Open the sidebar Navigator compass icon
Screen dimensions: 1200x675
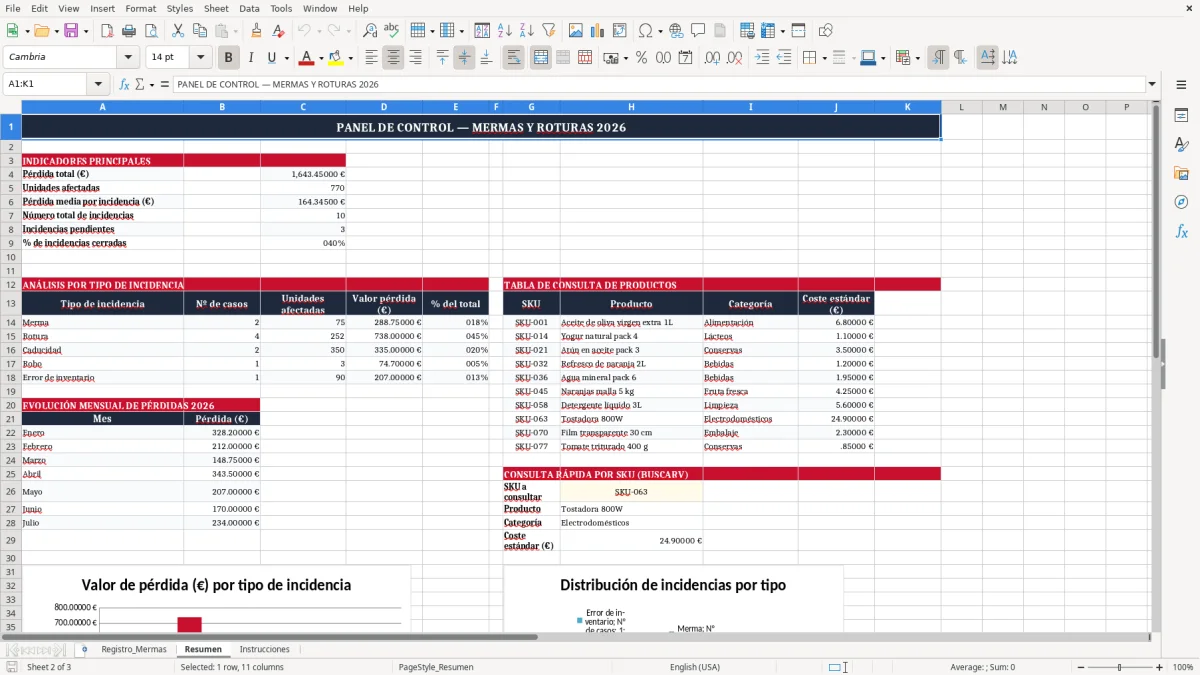[x=1181, y=202]
